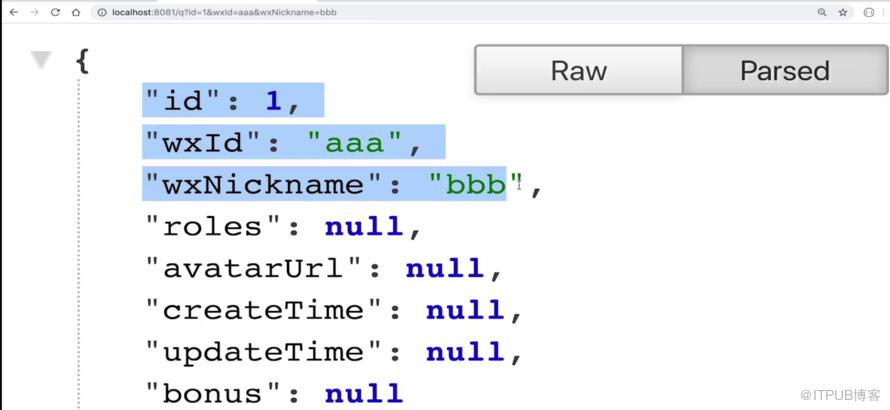The height and width of the screenshot is (410, 890).
Task: View site info icon beside localhost URL
Action: 102,12
